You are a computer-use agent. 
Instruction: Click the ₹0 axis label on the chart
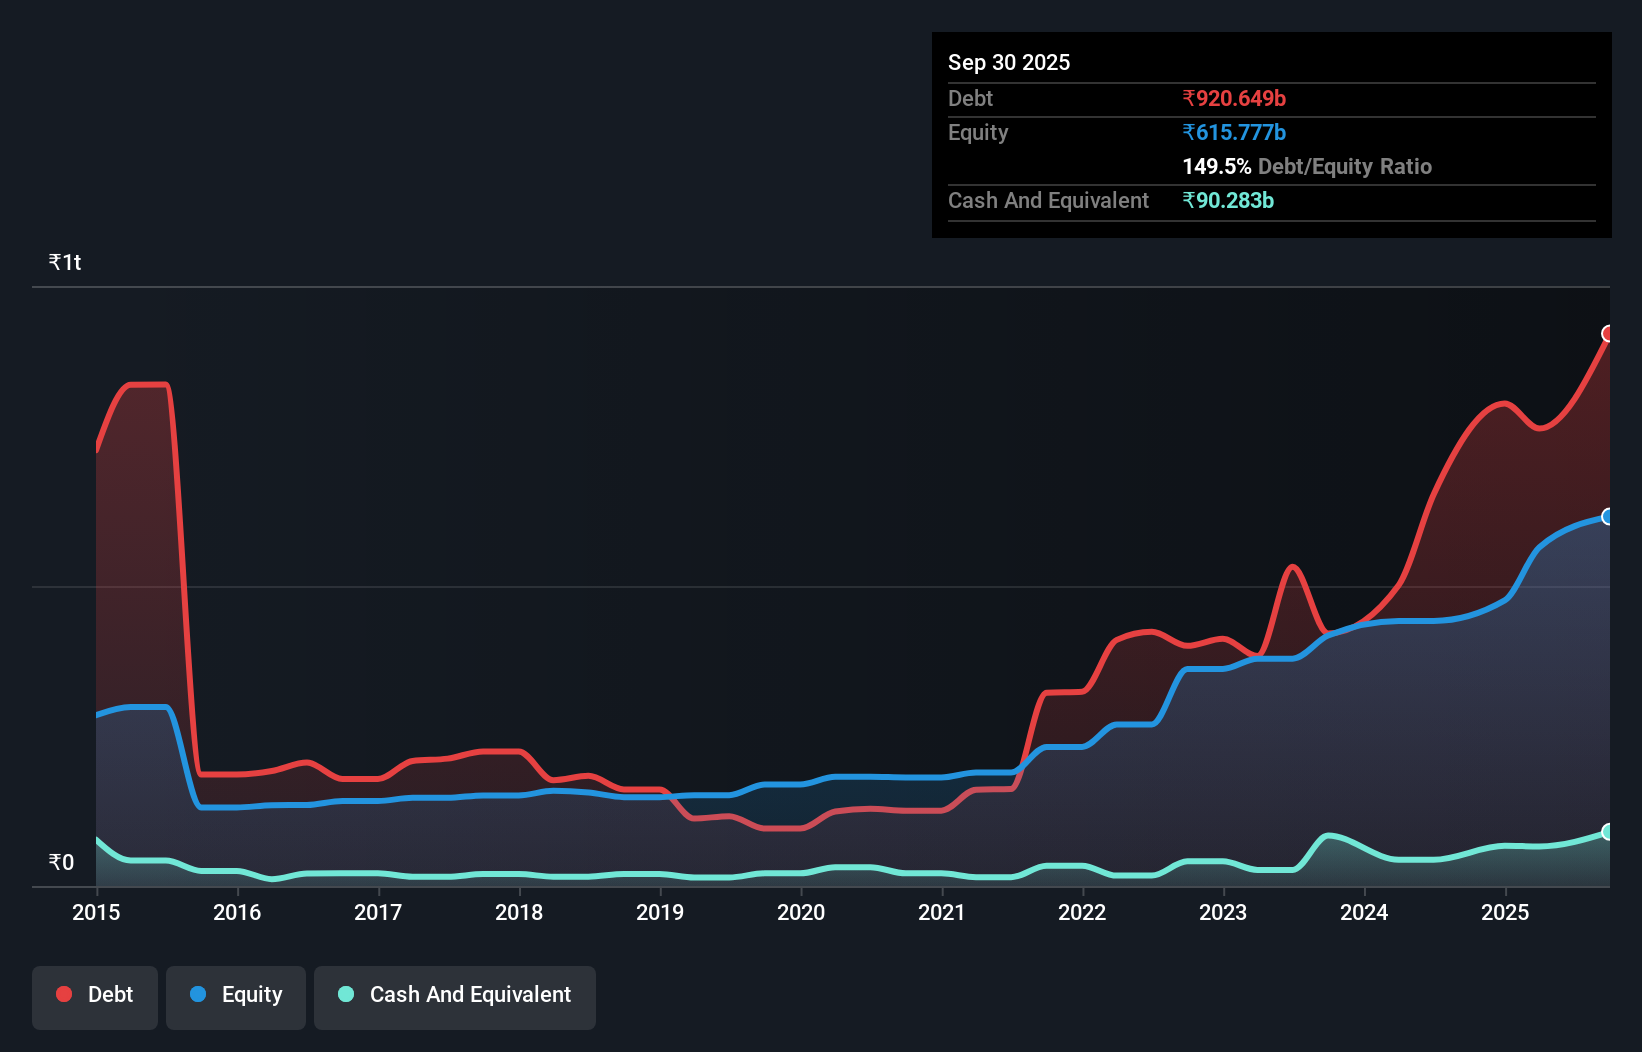click(x=60, y=862)
